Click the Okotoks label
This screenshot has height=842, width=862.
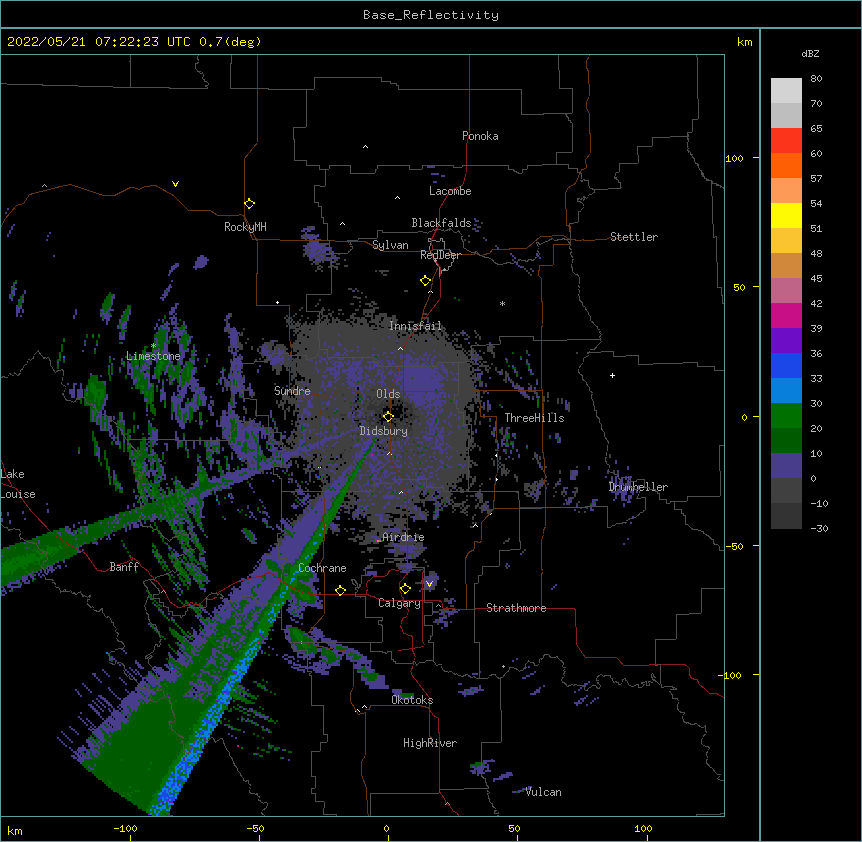coord(412,700)
